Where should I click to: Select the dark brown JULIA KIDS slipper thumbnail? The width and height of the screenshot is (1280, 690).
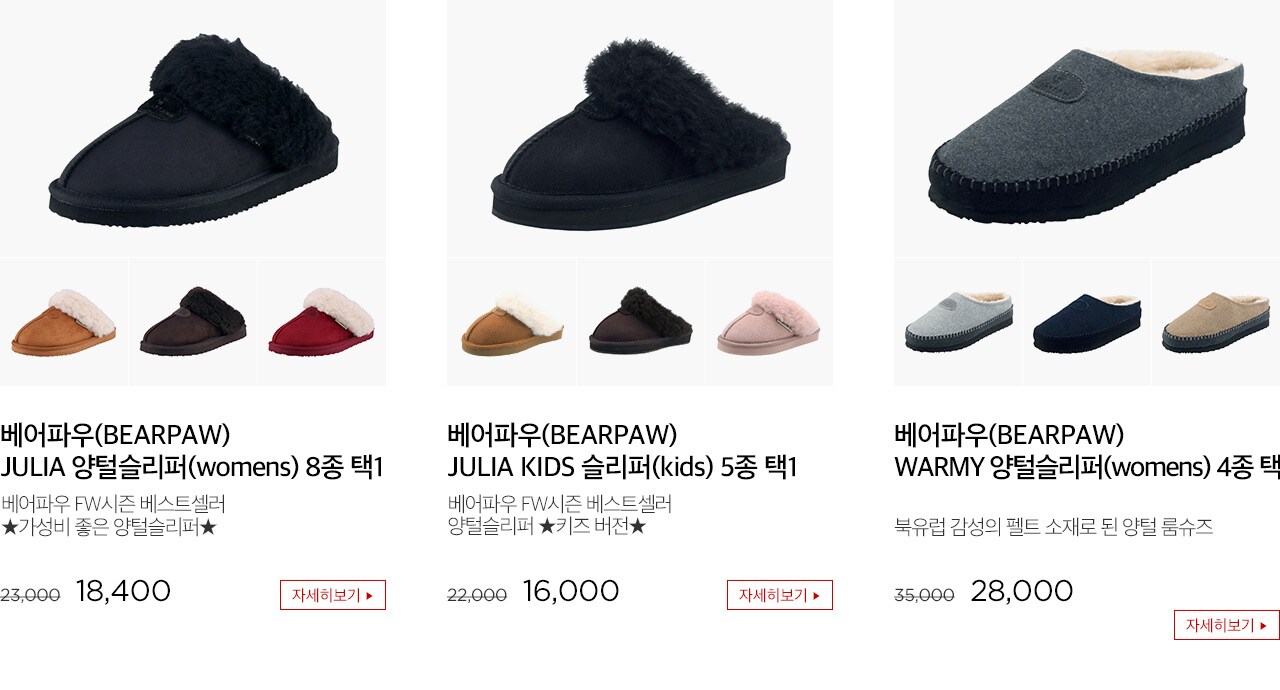tap(640, 323)
